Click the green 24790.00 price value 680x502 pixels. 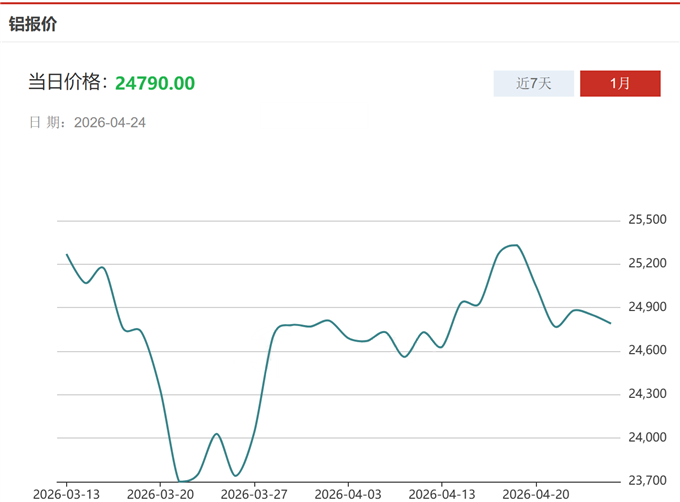[155, 83]
